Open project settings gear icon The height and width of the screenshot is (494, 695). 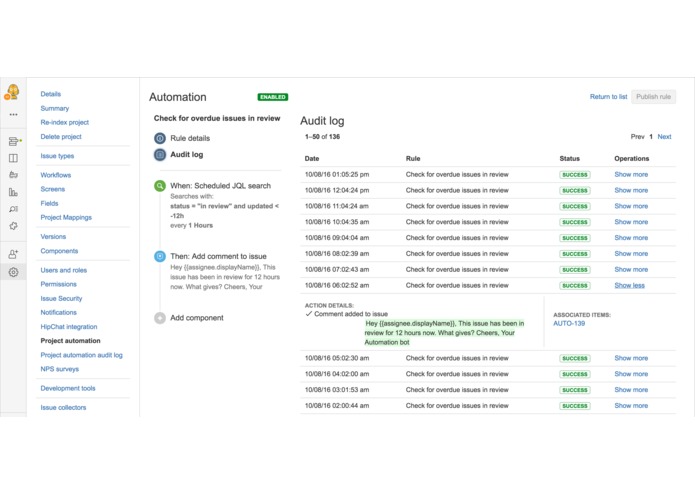click(x=13, y=272)
